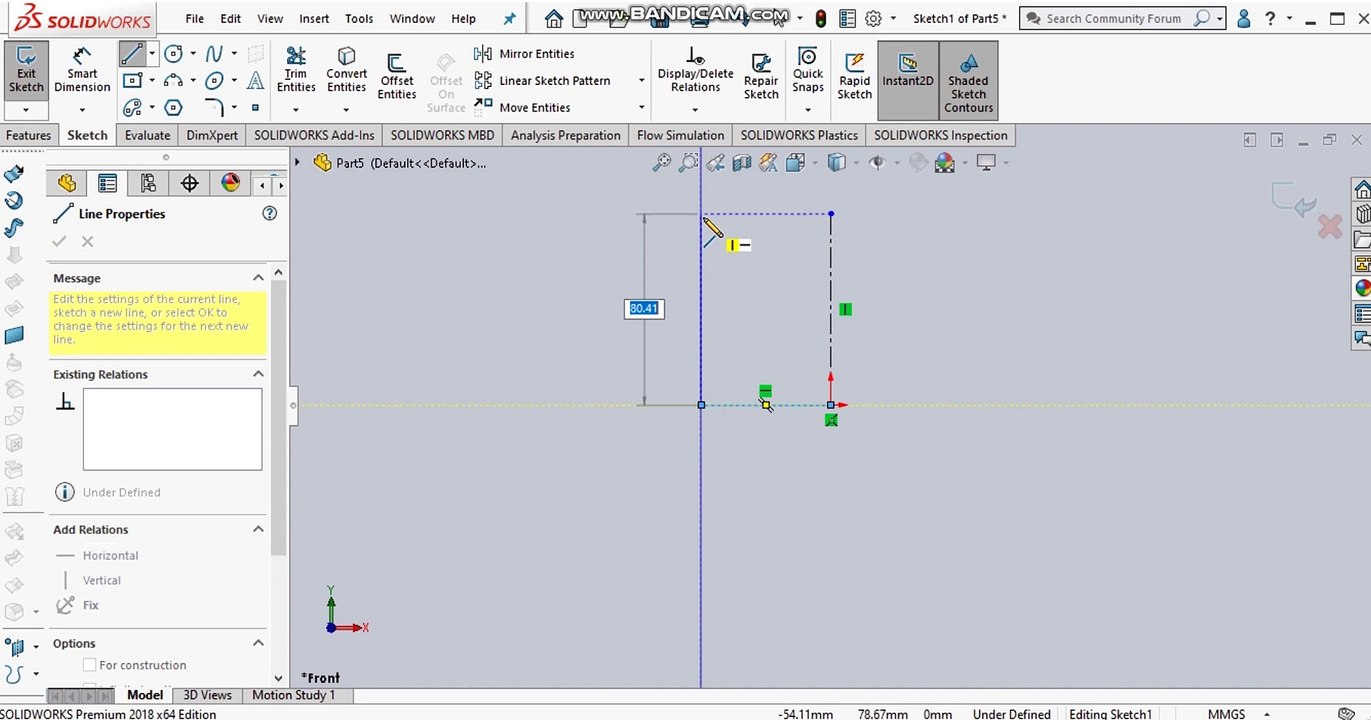Image resolution: width=1371 pixels, height=720 pixels.
Task: Collapse the Options section
Action: coord(258,643)
